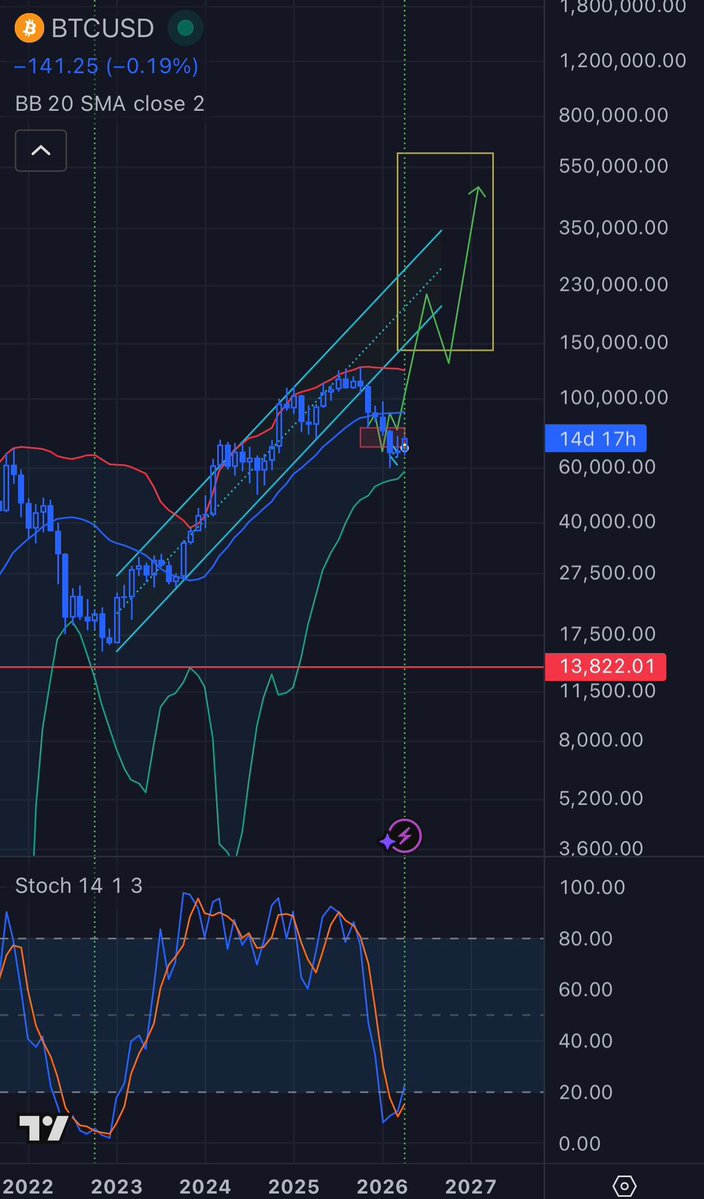Click the 230,000.00 price scale label
The width and height of the screenshot is (704, 1199).
point(614,284)
